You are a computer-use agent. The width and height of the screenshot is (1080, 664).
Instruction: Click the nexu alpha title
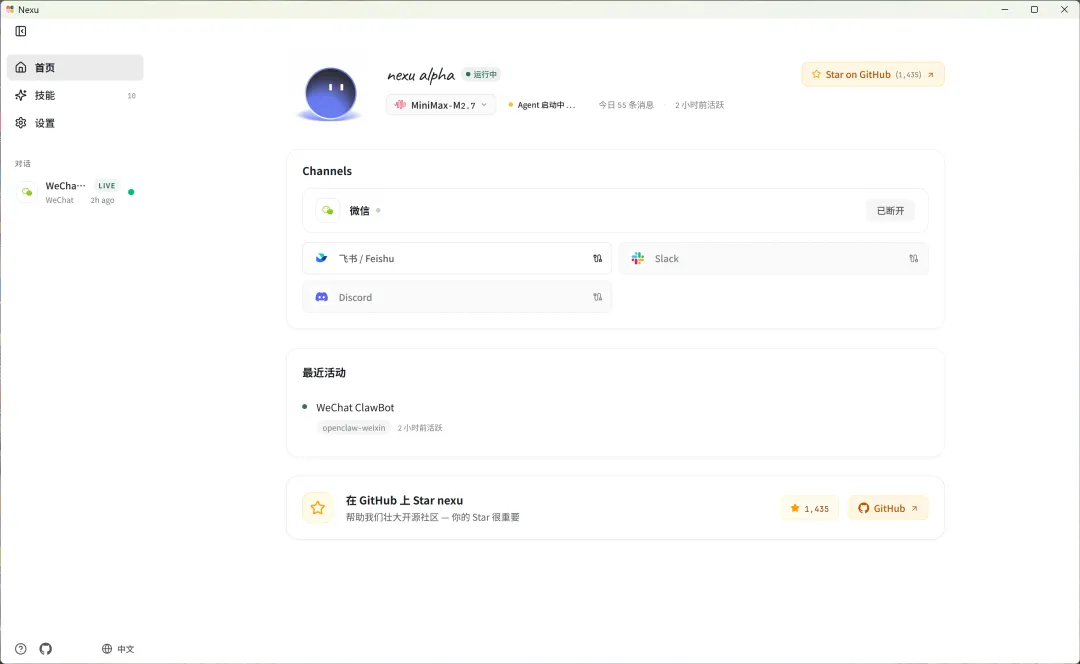(421, 74)
